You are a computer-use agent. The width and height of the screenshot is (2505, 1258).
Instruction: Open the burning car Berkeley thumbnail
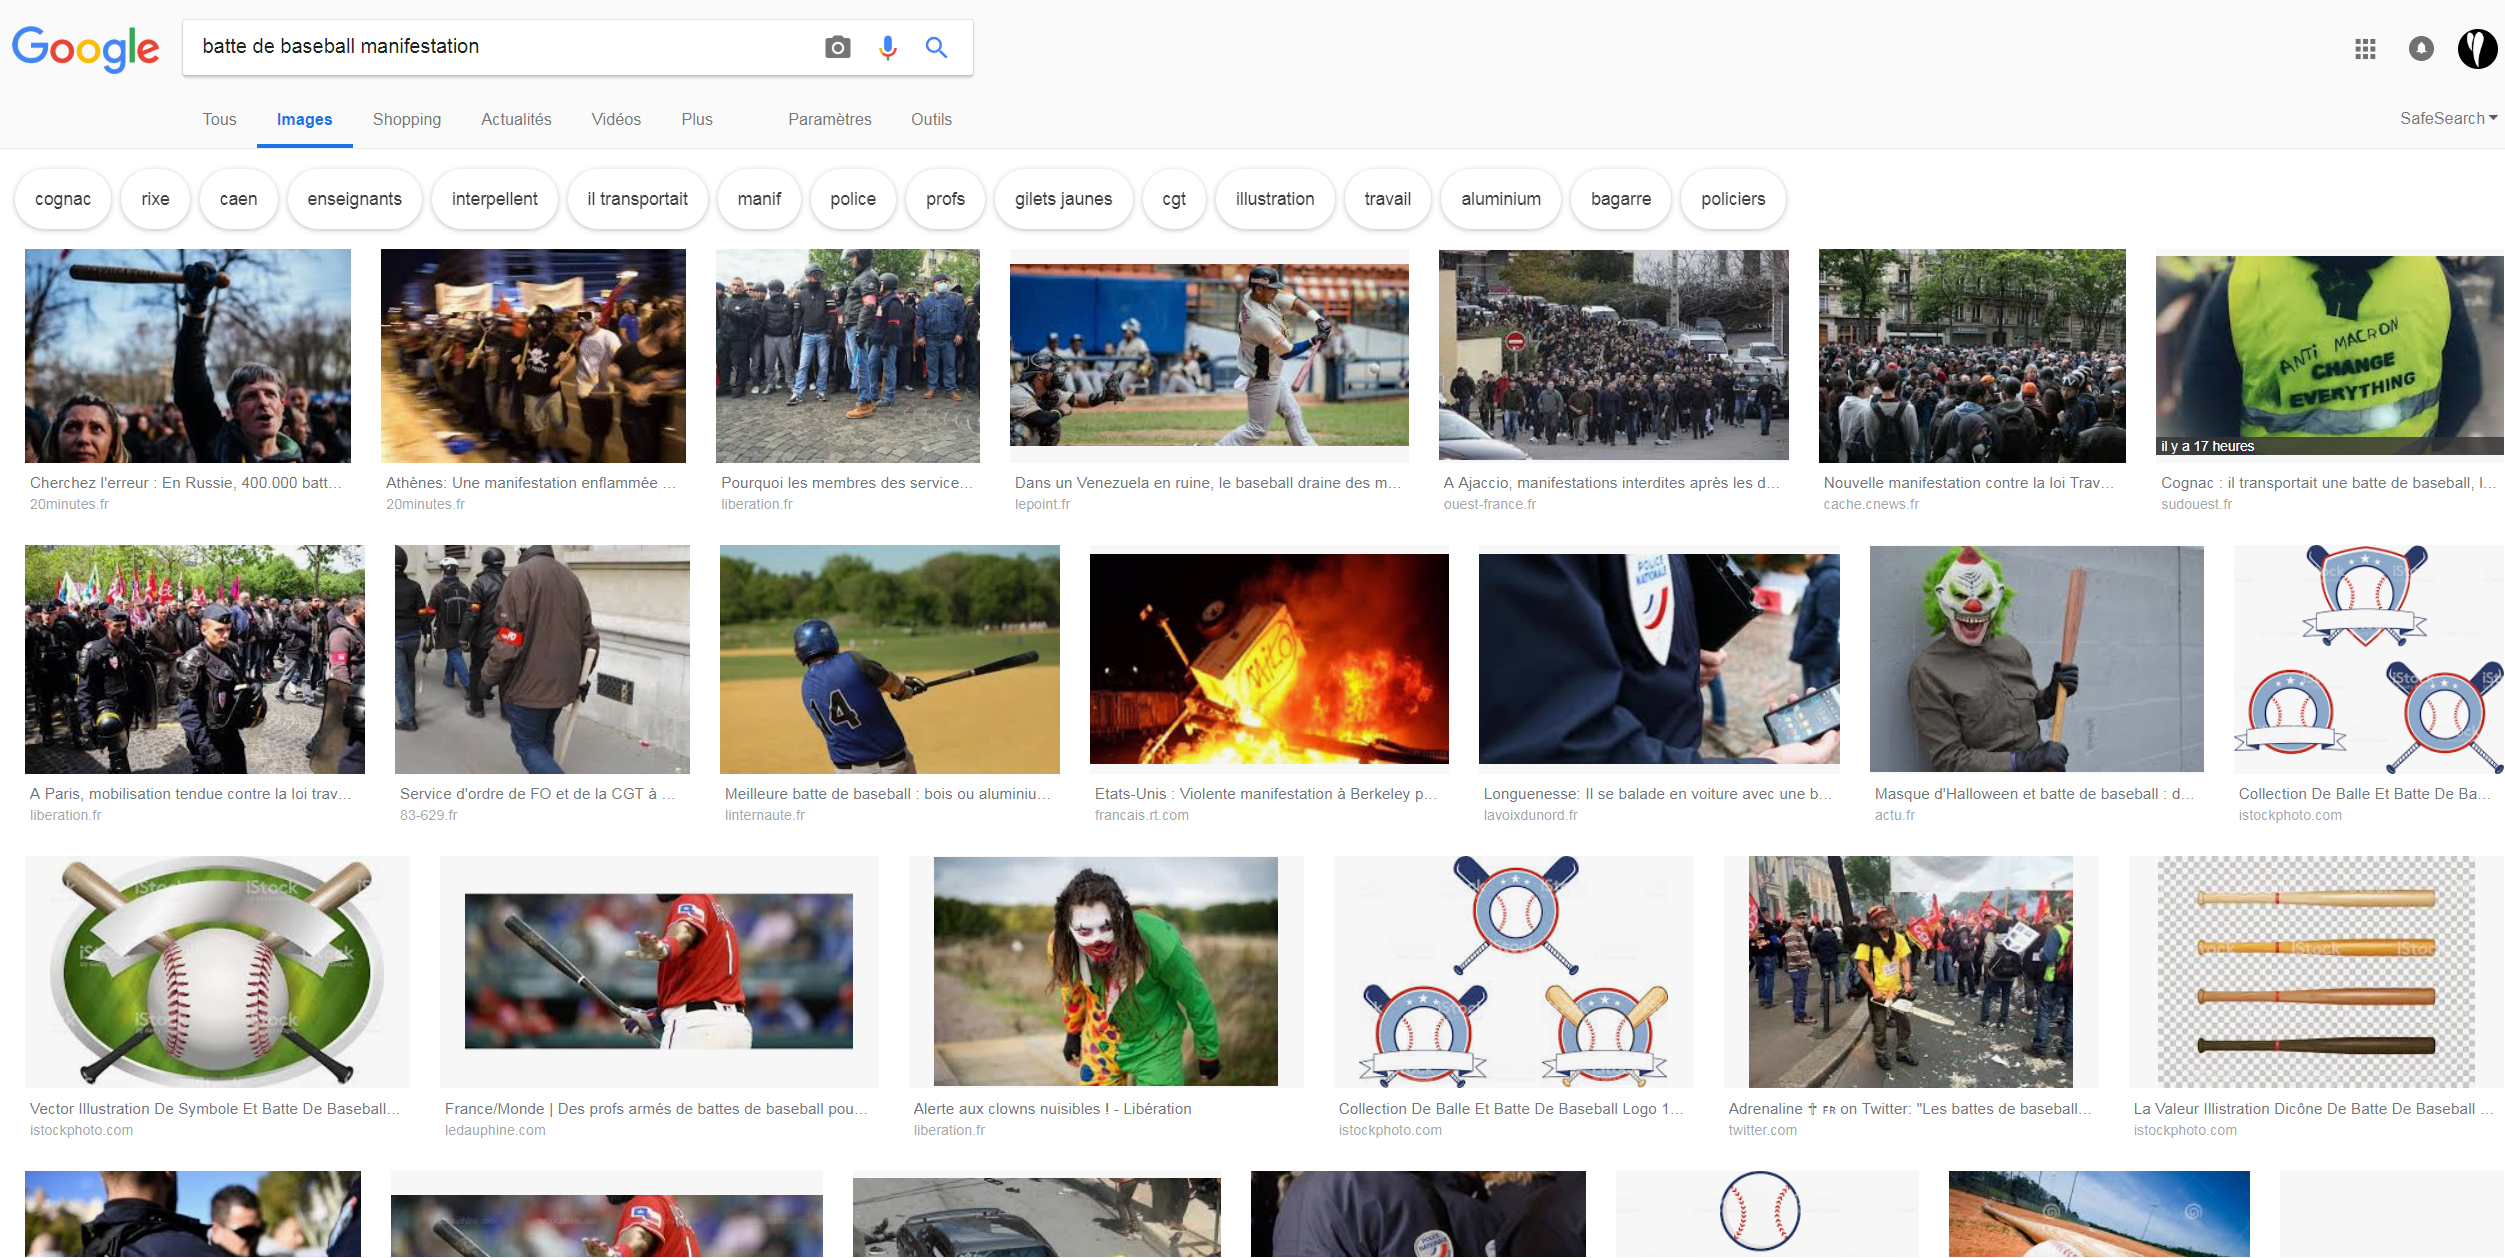(1268, 659)
